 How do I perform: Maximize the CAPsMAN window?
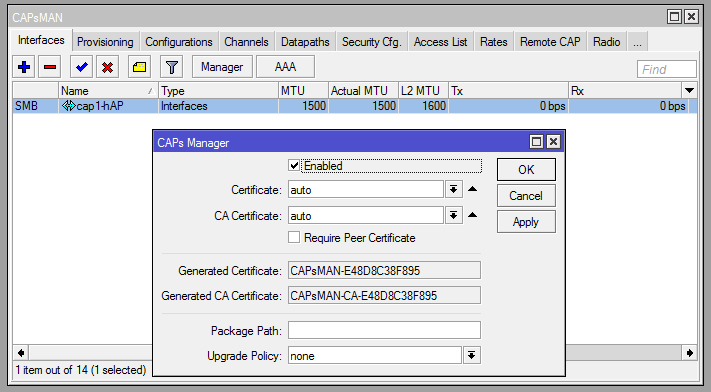[x=674, y=17]
